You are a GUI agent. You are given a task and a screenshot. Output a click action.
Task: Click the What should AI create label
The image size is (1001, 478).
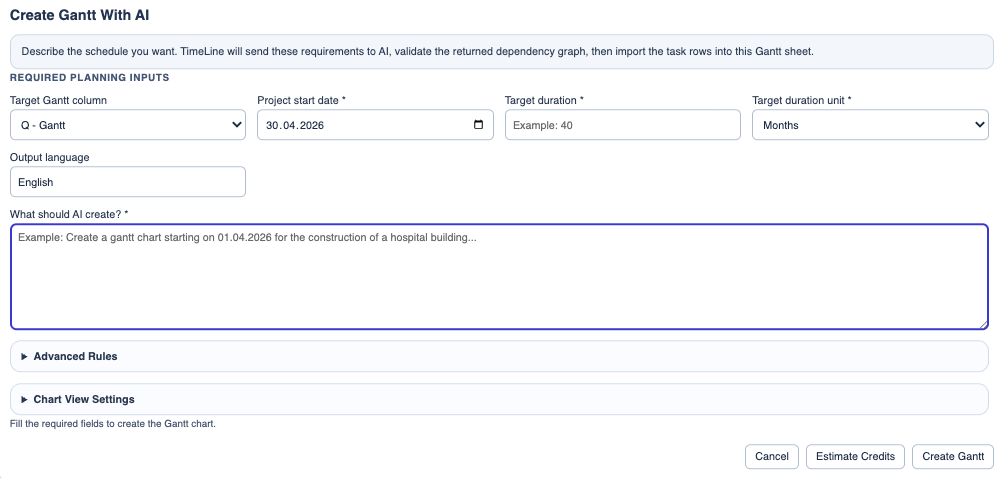tap(69, 214)
